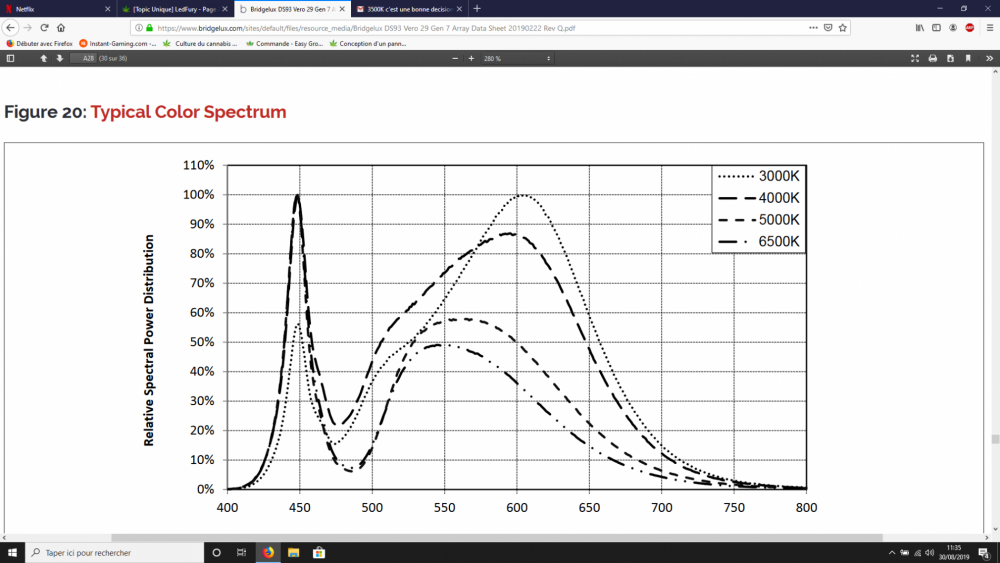Switch PDF to presentation mode
Viewport: 1000px width, 563px height.
(x=915, y=58)
